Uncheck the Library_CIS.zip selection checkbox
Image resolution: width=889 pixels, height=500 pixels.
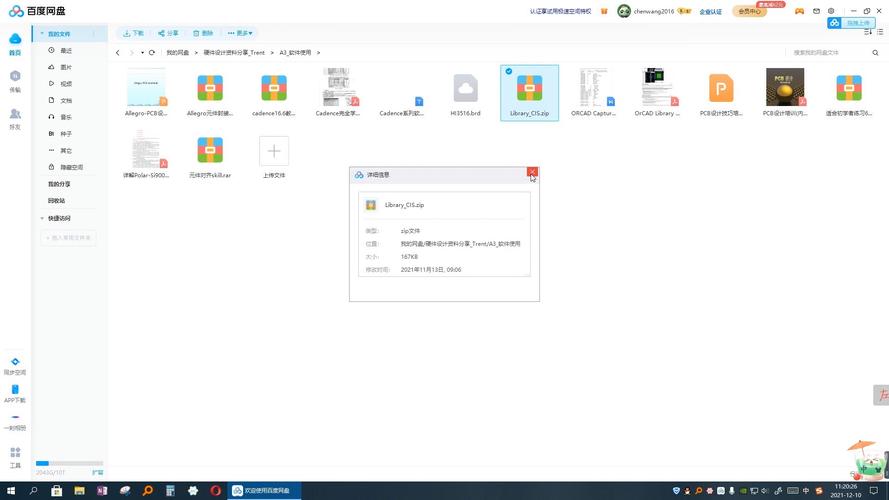509,71
